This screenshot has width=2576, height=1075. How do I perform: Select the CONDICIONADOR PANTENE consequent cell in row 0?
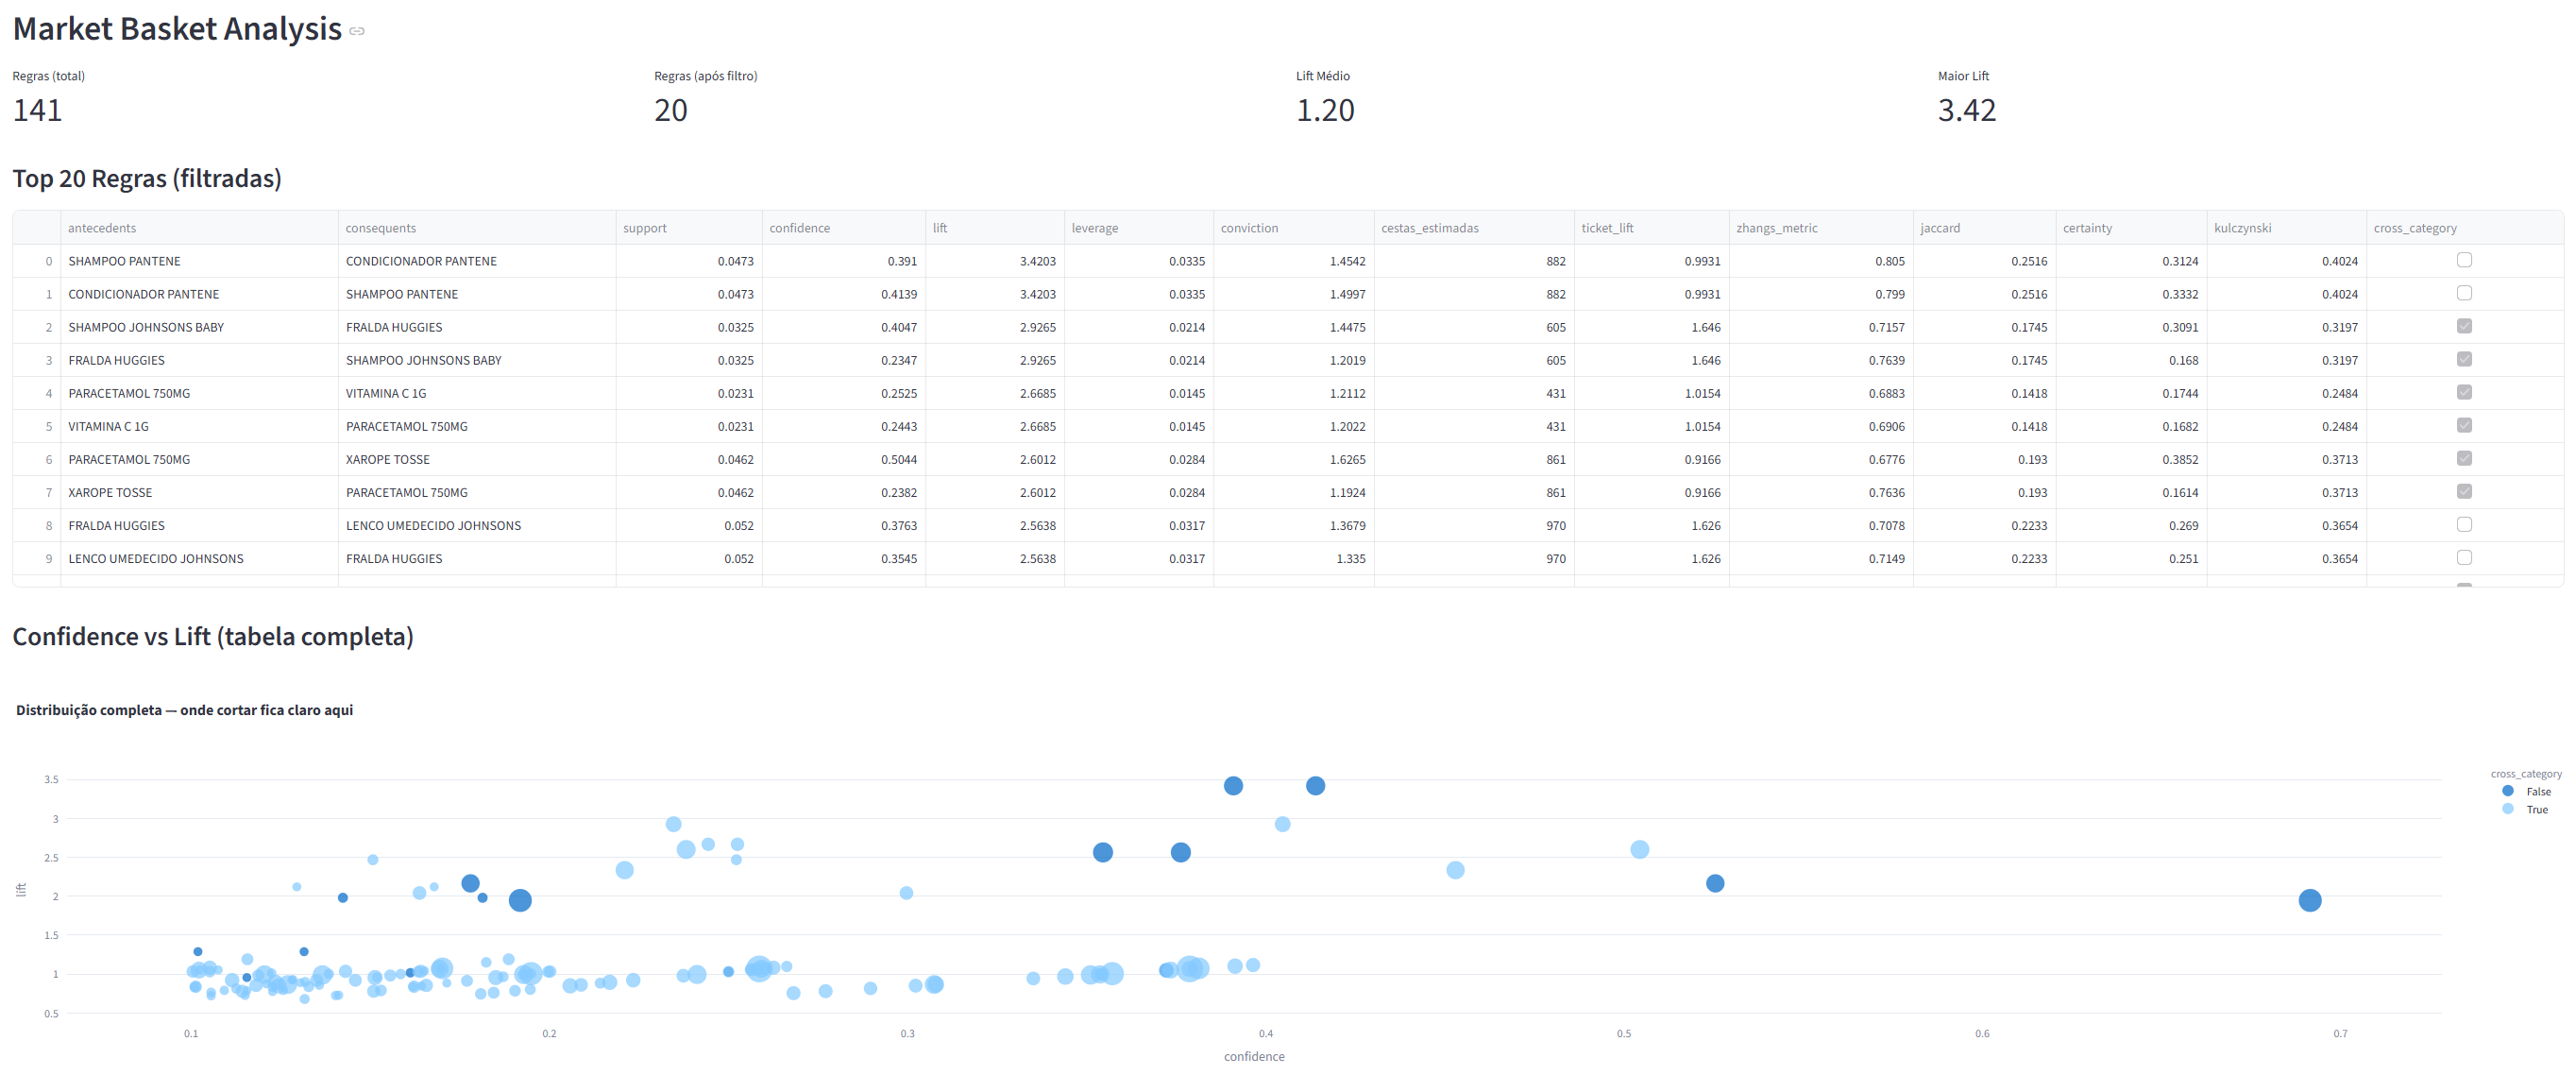coord(477,261)
